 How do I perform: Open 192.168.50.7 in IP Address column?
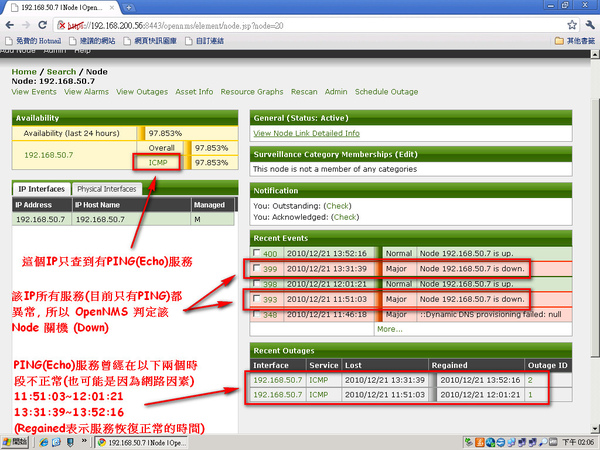tap(40, 219)
